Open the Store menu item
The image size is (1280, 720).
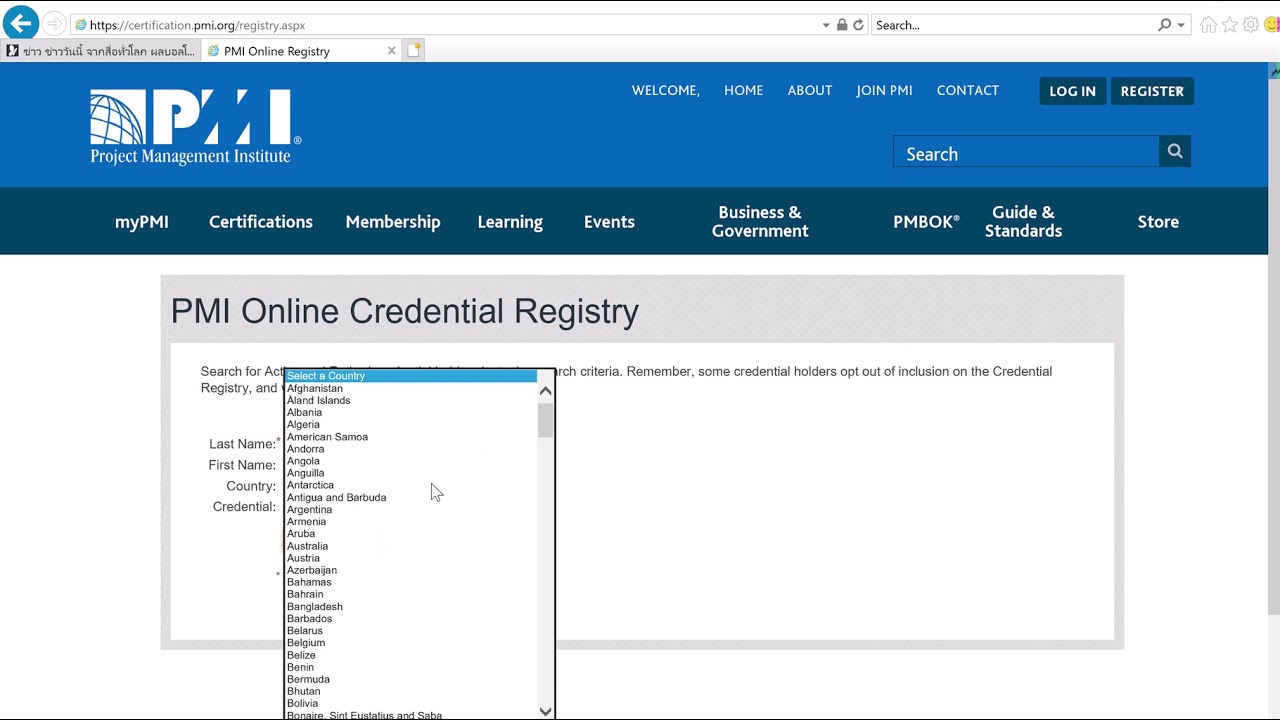pyautogui.click(x=1158, y=222)
